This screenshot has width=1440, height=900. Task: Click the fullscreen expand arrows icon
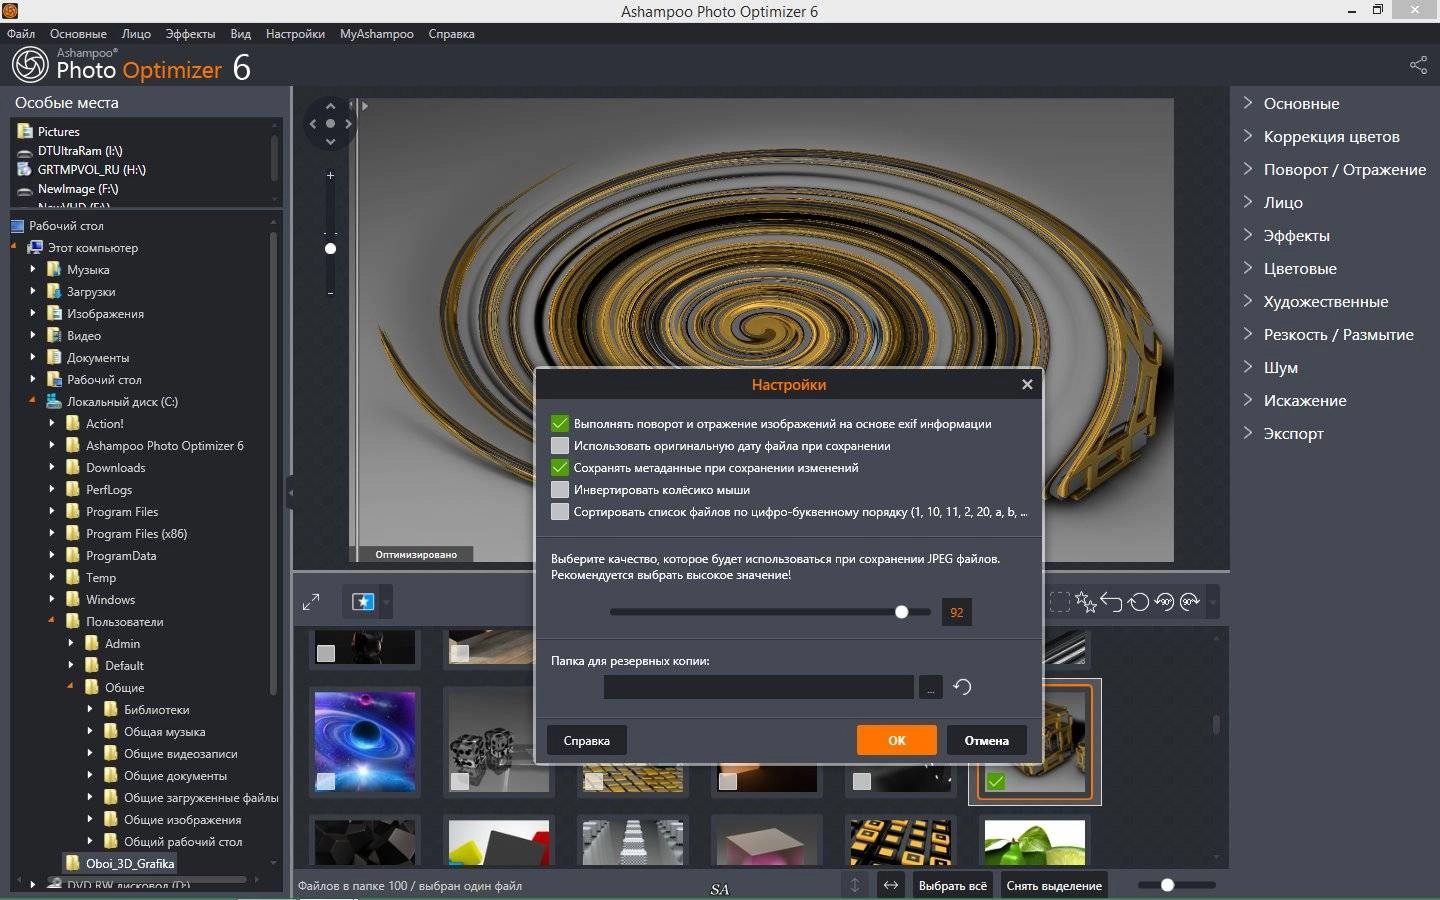point(311,602)
